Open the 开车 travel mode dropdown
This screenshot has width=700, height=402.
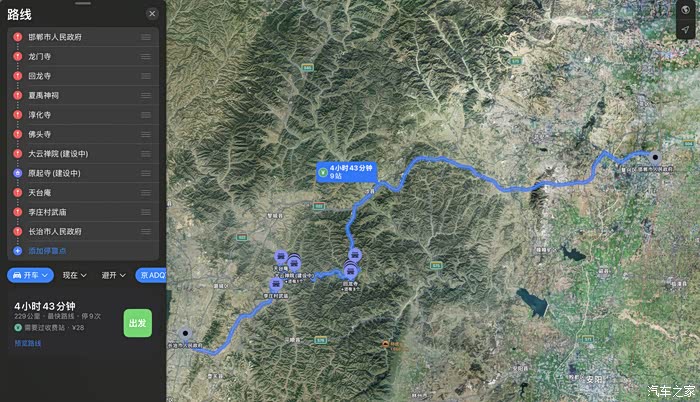(x=30, y=275)
